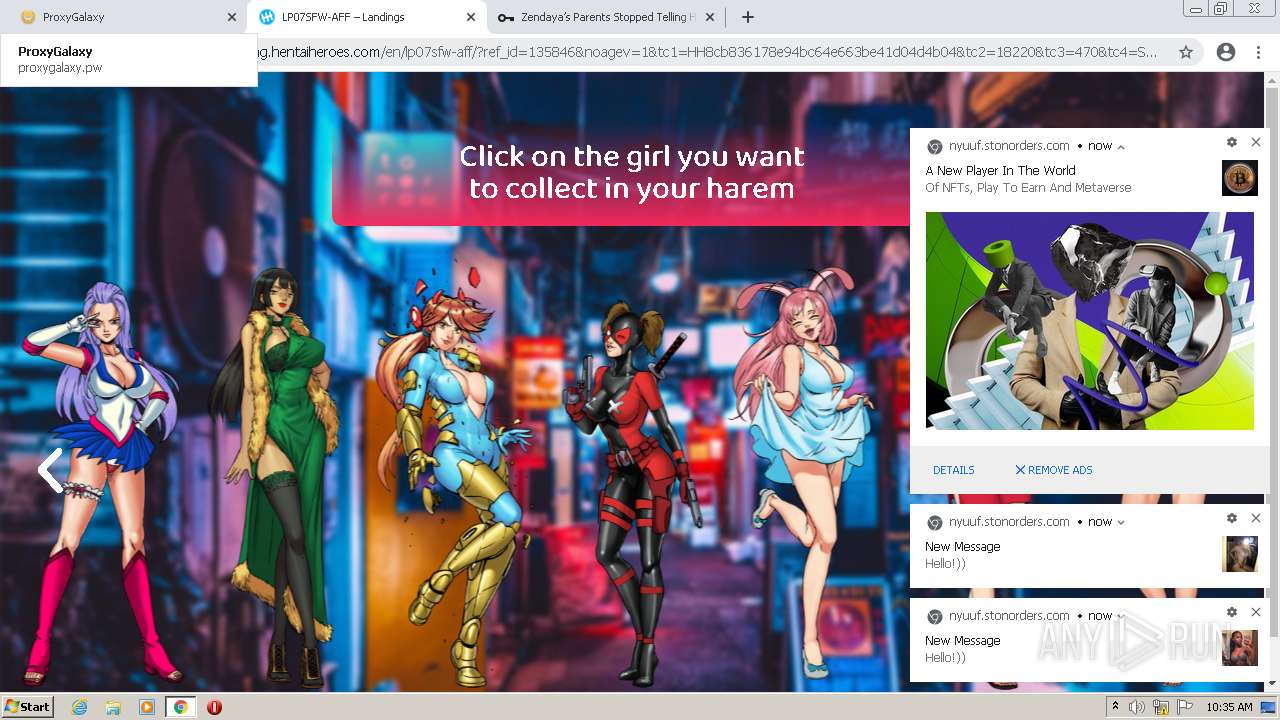Show hidden system tray icons
Viewport: 1280px width, 720px height.
tap(1116, 707)
